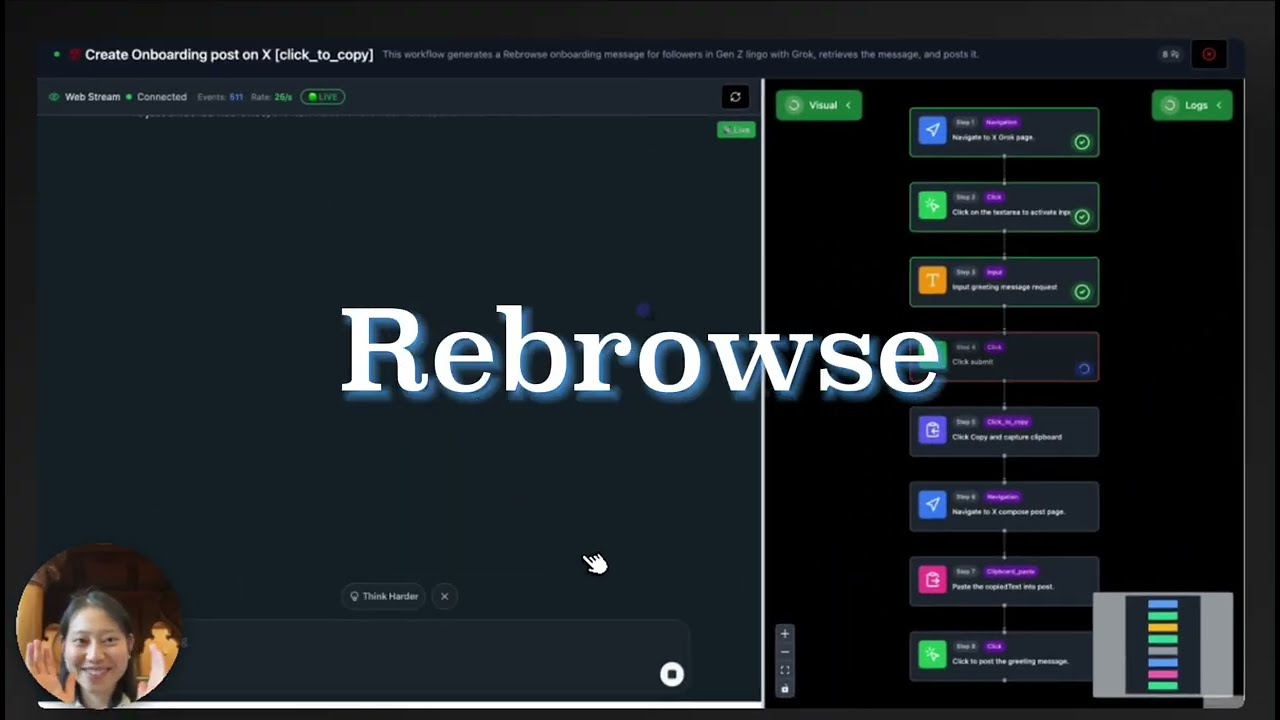Image resolution: width=1280 pixels, height=720 pixels.
Task: Click the Web Stream label
Action: [x=92, y=97]
